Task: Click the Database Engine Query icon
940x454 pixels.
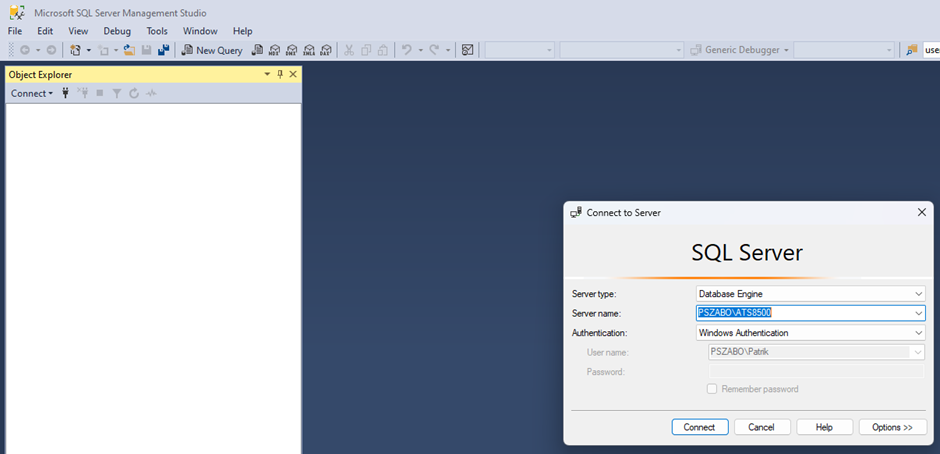Action: [257, 50]
